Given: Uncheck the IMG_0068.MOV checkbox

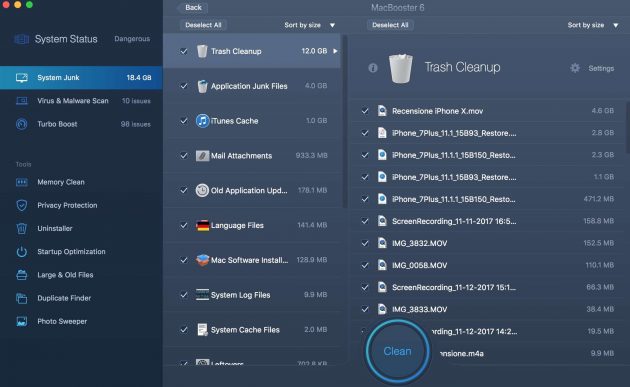Looking at the screenshot, I should 365,265.
